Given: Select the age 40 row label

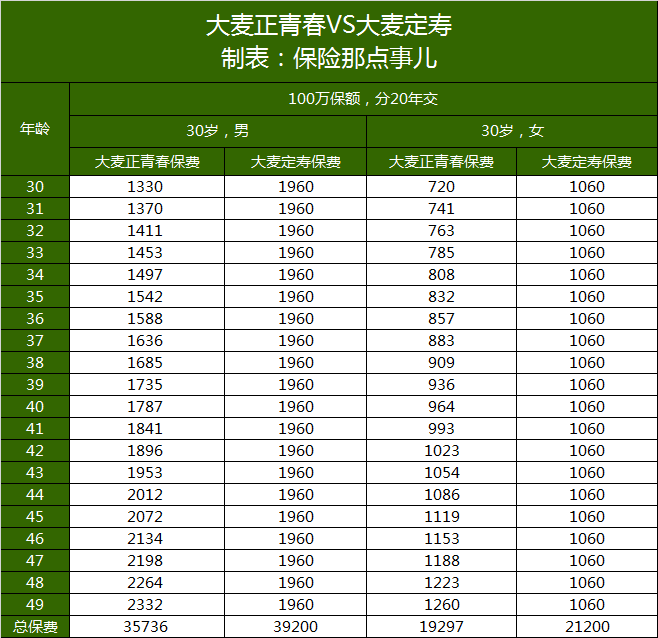Looking at the screenshot, I should [x=35, y=406].
